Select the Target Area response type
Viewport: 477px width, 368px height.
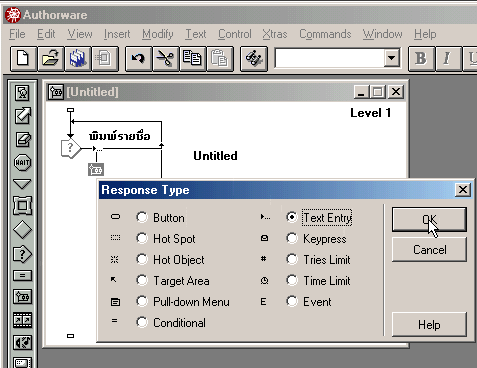click(x=142, y=280)
